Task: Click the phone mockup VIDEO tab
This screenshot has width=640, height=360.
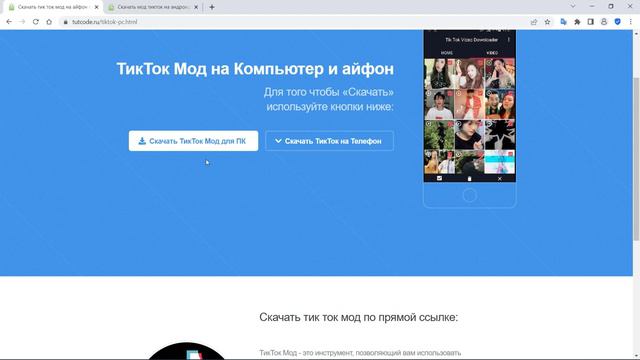Action: pos(492,53)
